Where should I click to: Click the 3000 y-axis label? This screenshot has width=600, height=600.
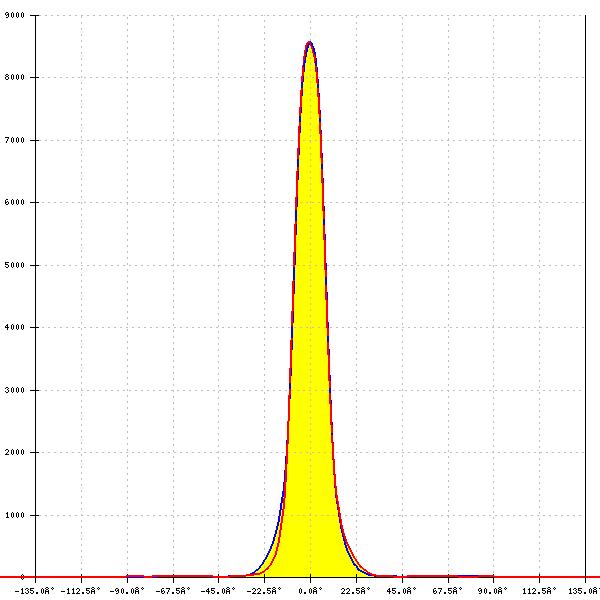pyautogui.click(x=15, y=390)
